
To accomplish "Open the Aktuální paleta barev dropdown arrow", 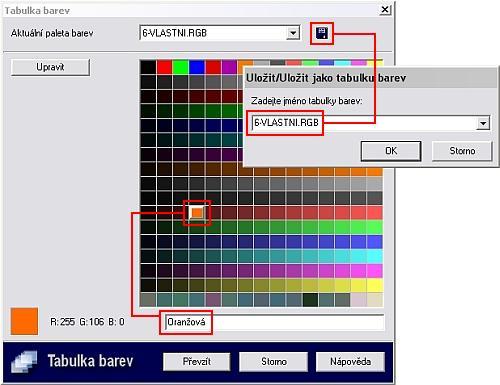I will click(x=293, y=33).
